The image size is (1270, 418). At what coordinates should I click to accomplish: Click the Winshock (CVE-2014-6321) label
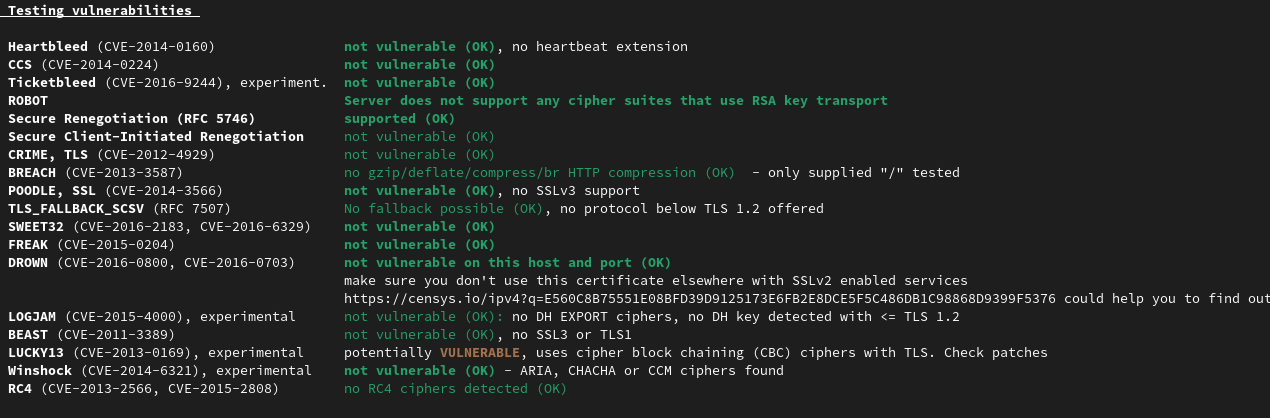click(x=155, y=371)
